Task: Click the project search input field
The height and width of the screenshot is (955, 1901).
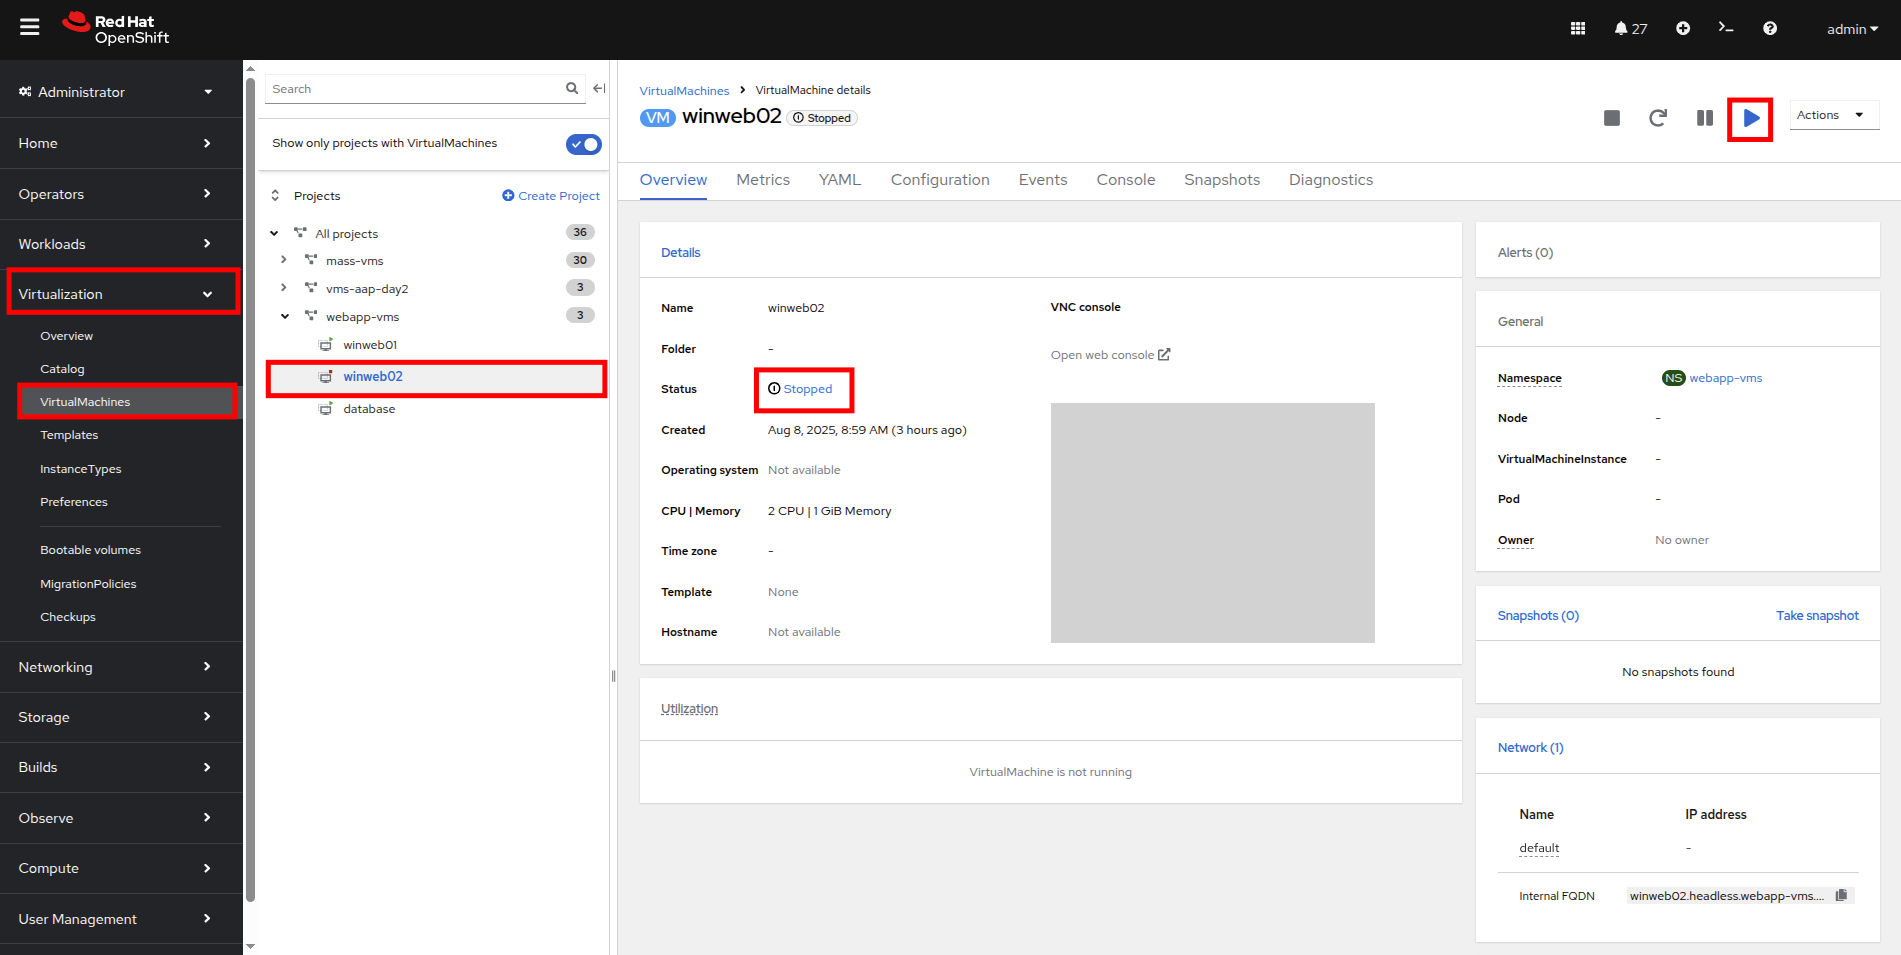Action: [415, 89]
